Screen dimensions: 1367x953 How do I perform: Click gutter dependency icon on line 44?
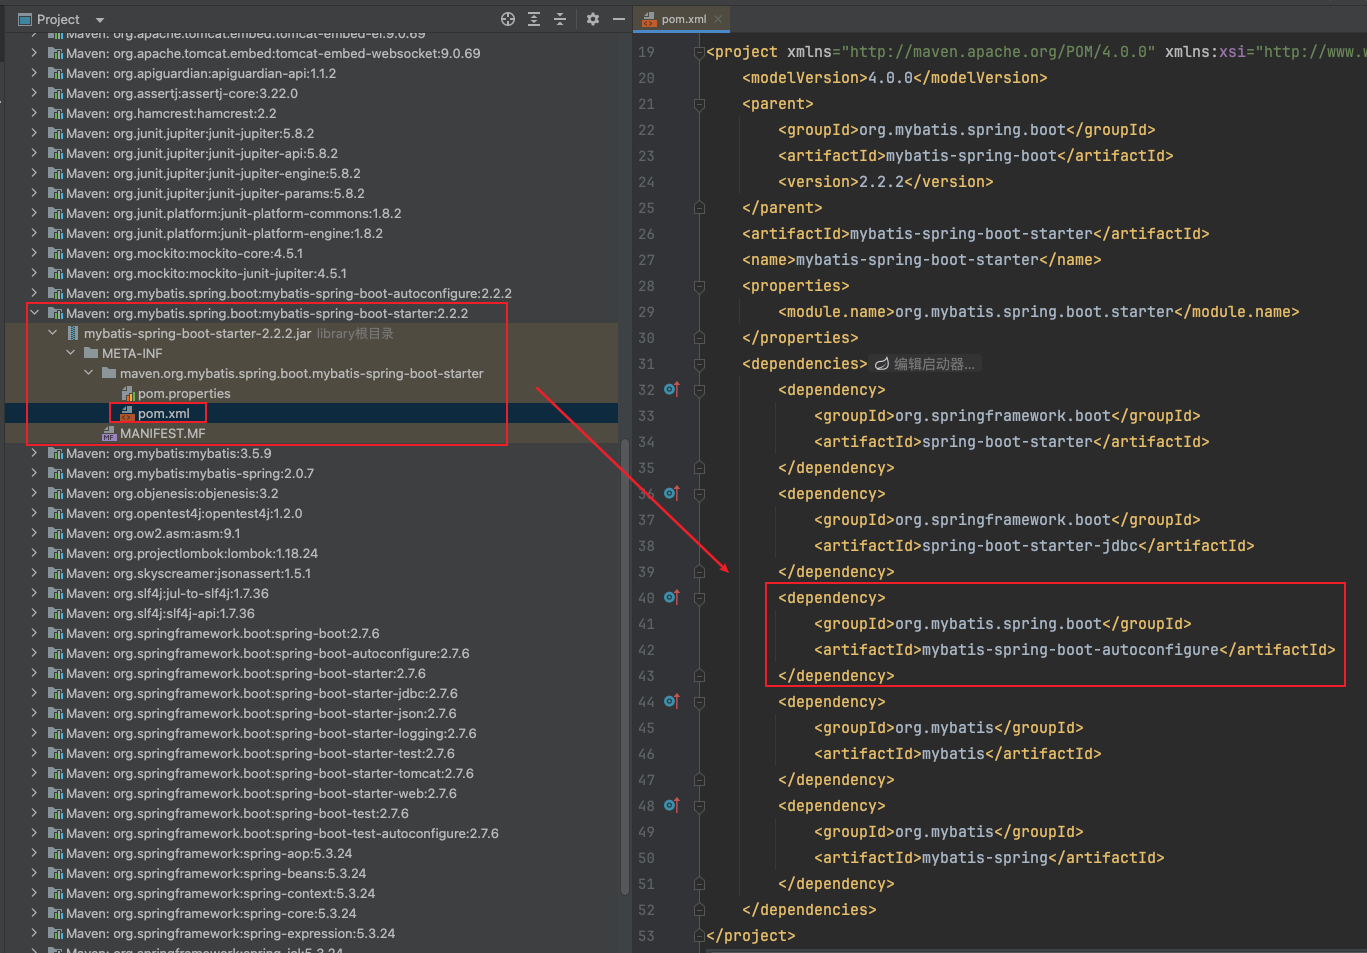(x=671, y=702)
